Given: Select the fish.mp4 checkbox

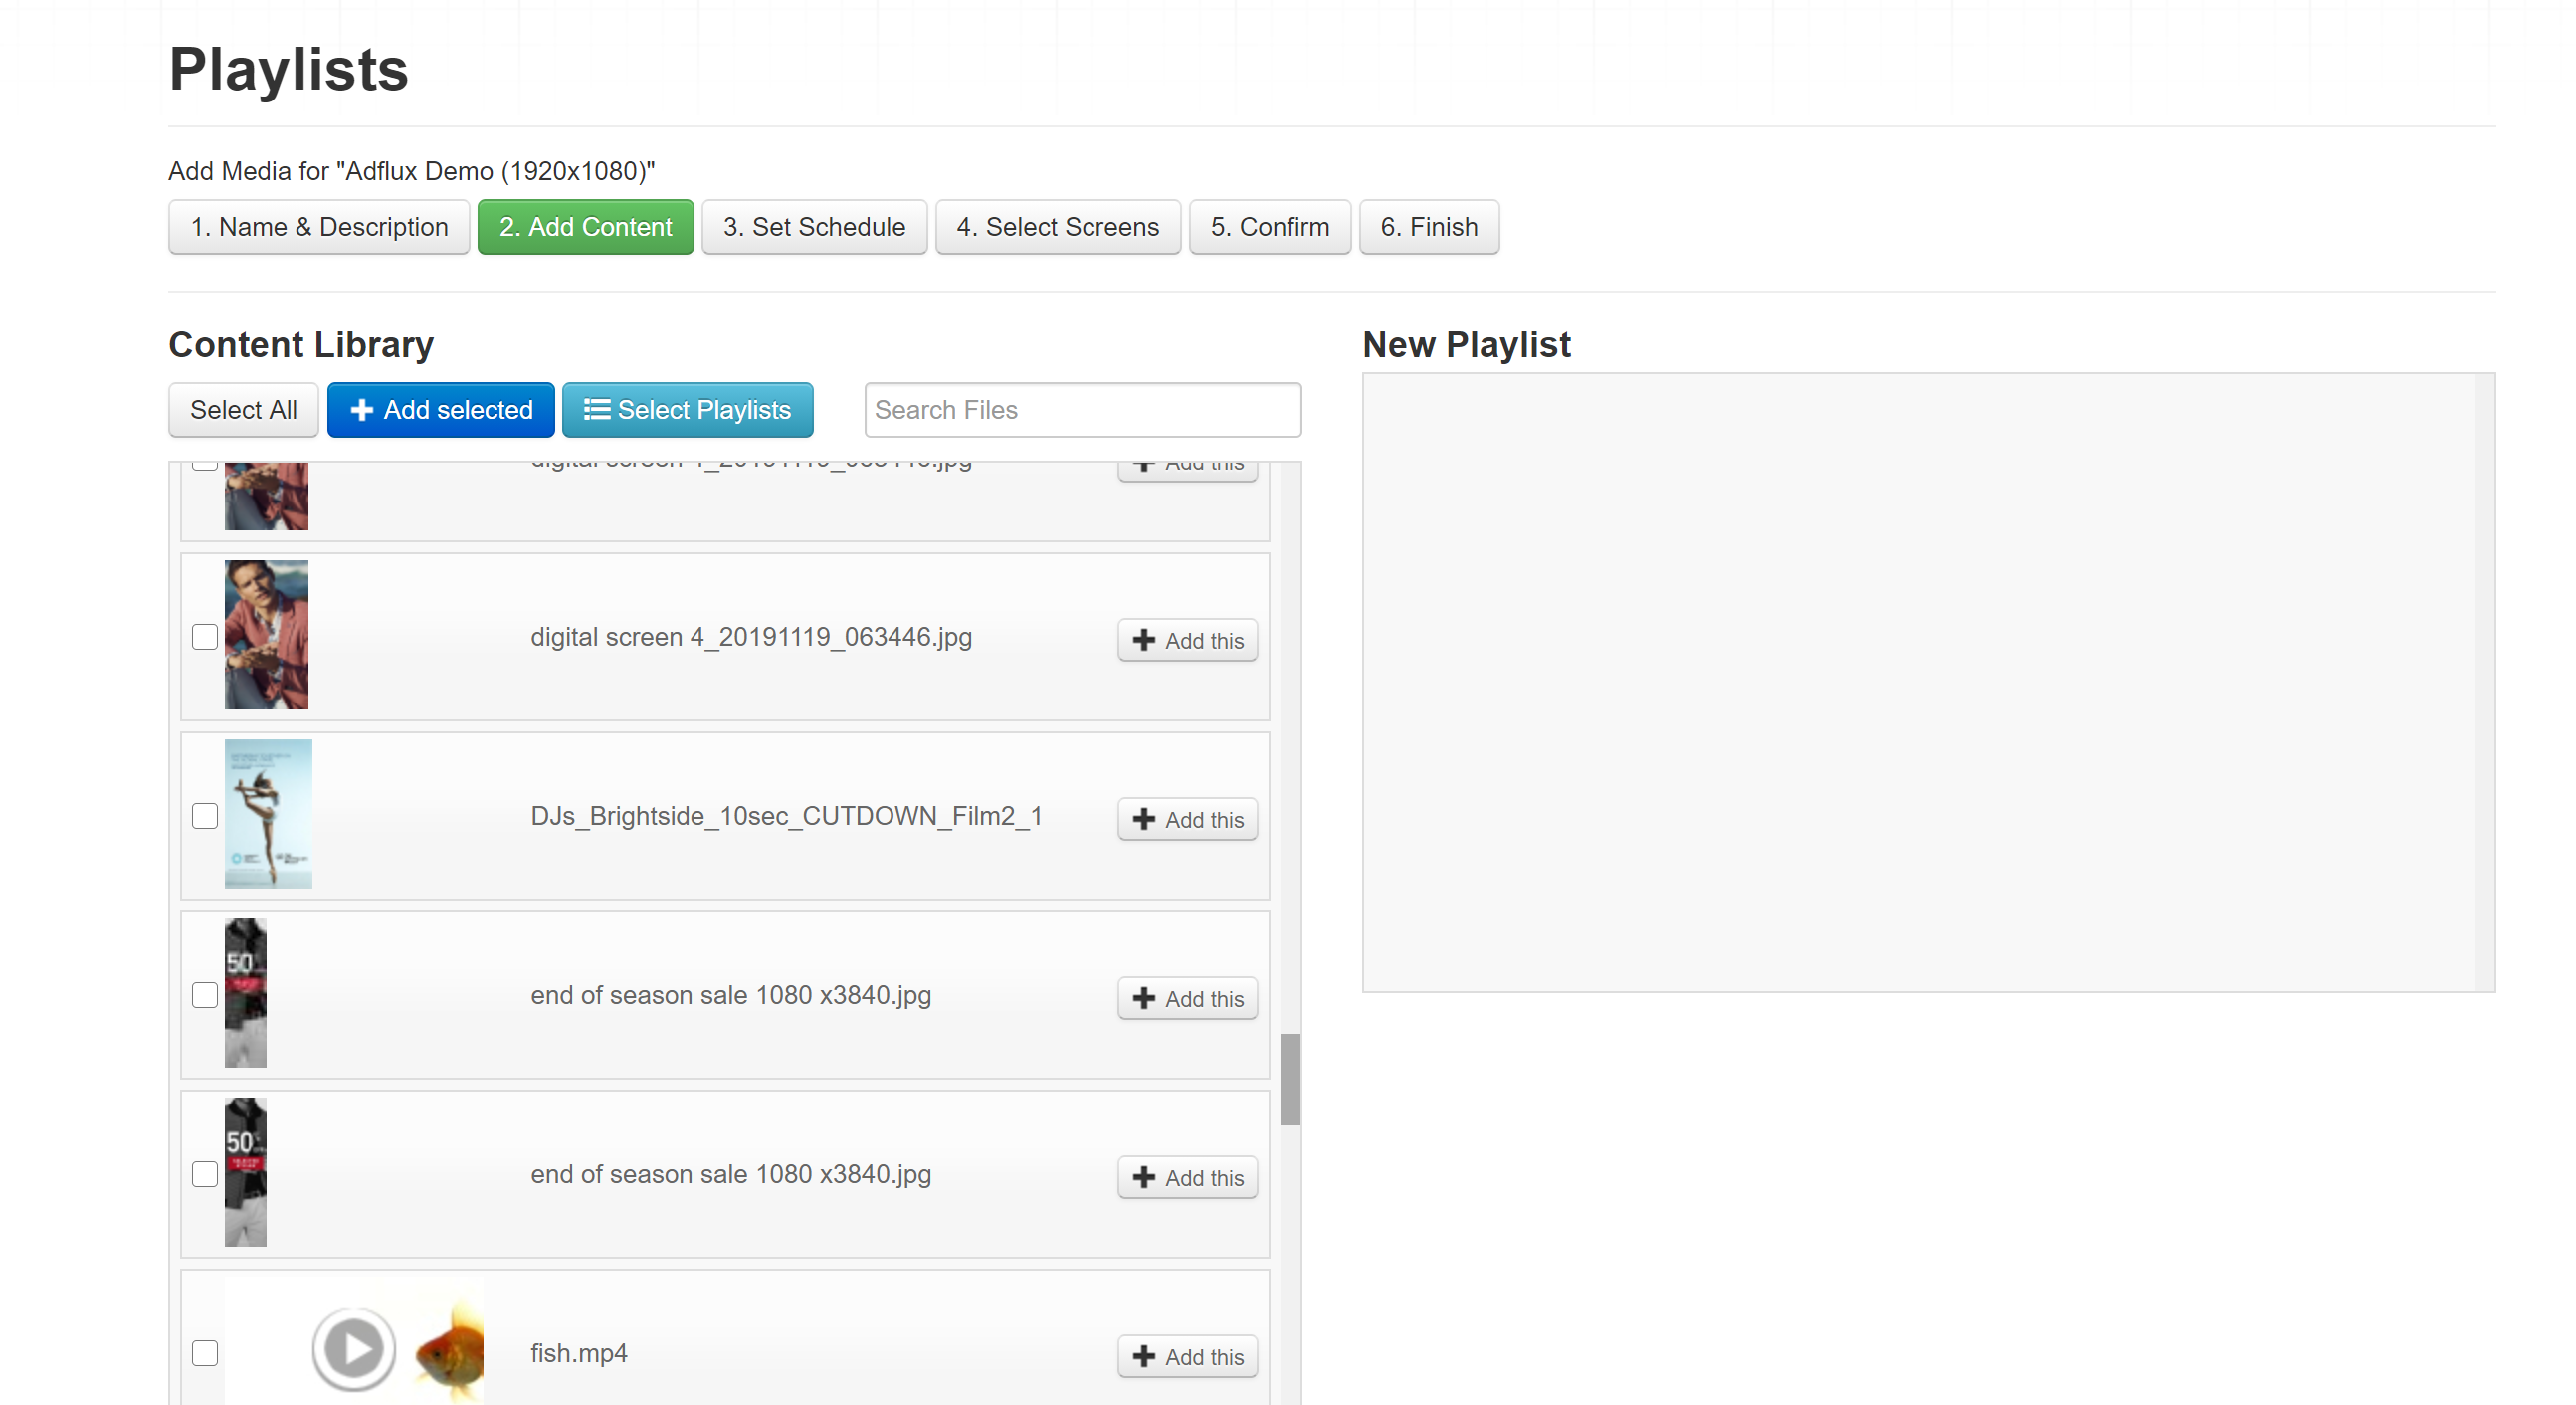Looking at the screenshot, I should pos(205,1353).
